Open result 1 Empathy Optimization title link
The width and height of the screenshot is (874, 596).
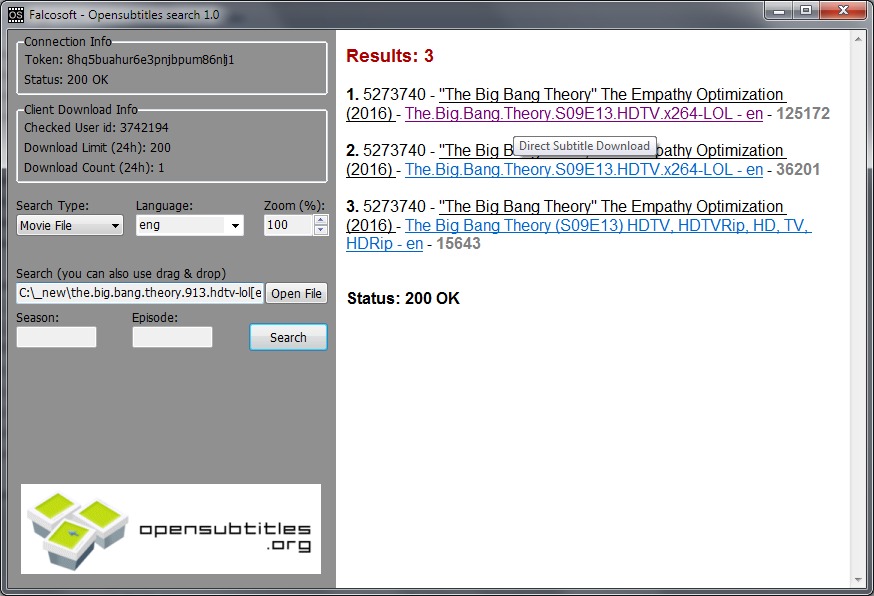[611, 94]
